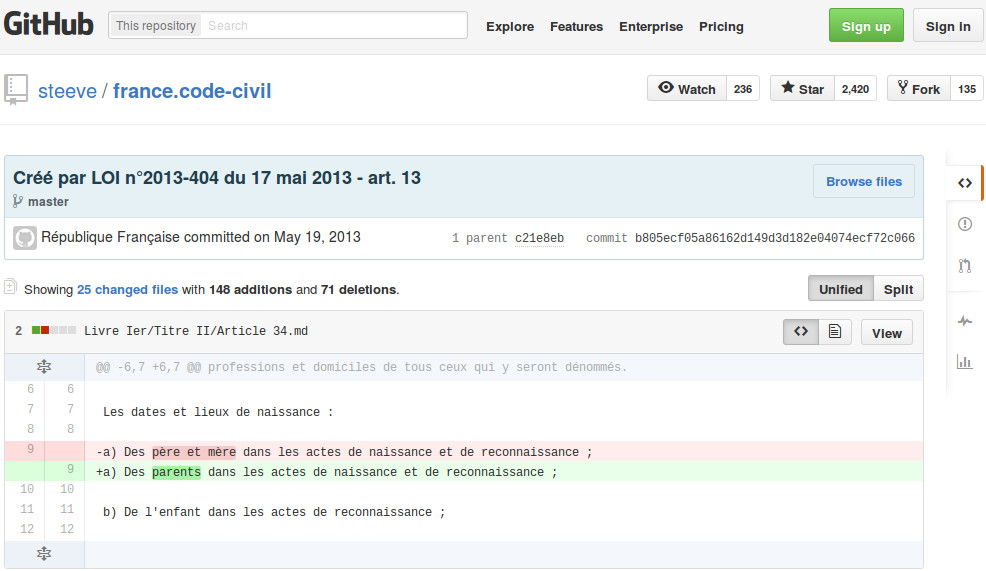
Task: Click the repository book icon
Action: (16, 89)
